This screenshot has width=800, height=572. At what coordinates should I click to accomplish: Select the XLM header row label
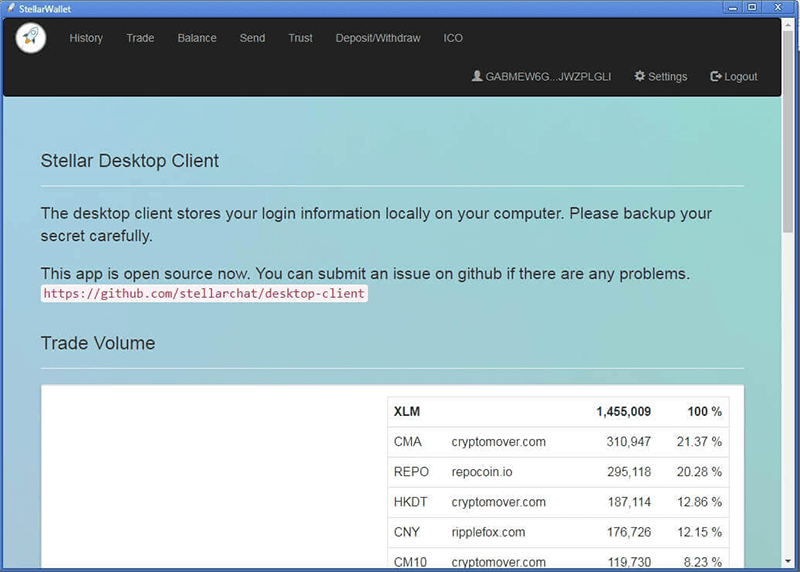click(407, 412)
